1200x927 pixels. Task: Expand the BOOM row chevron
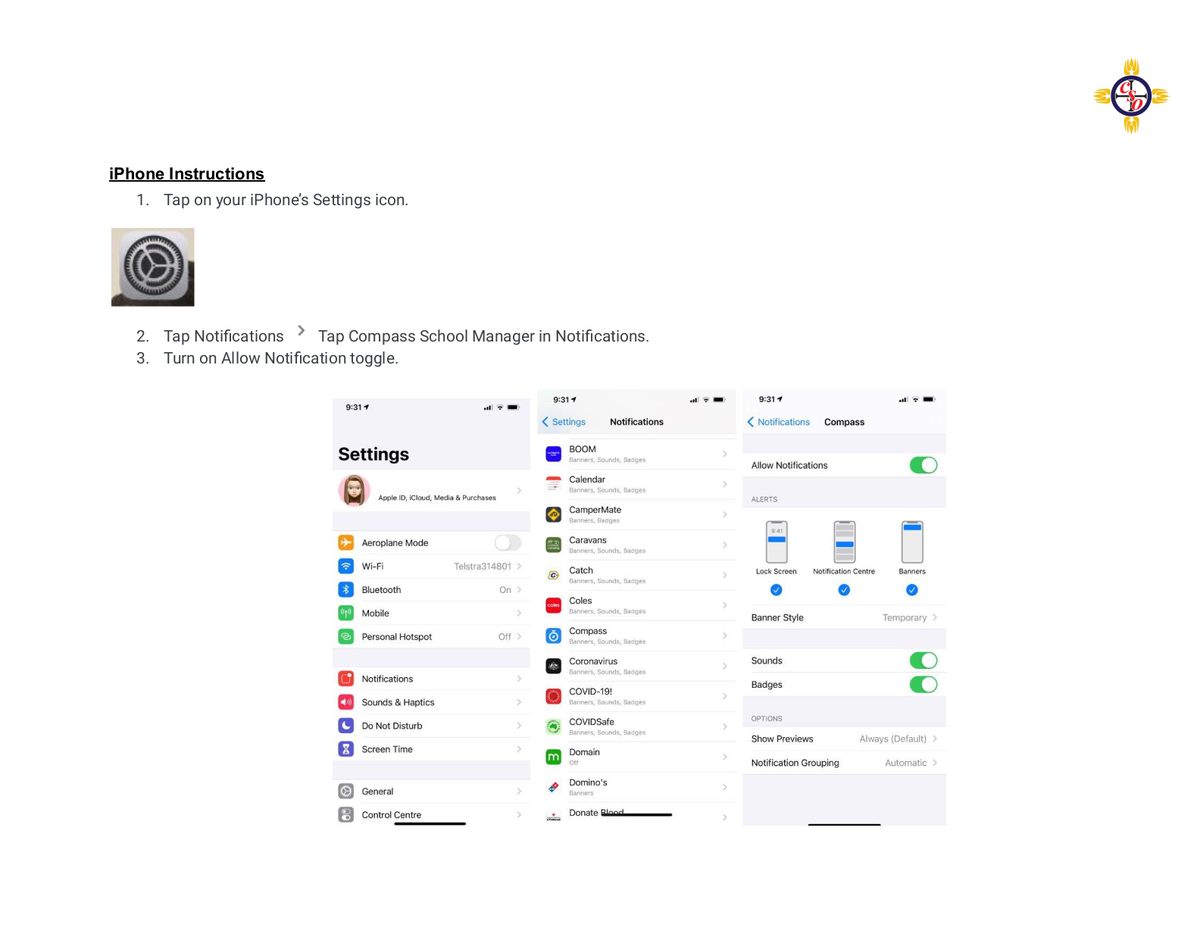coord(725,454)
